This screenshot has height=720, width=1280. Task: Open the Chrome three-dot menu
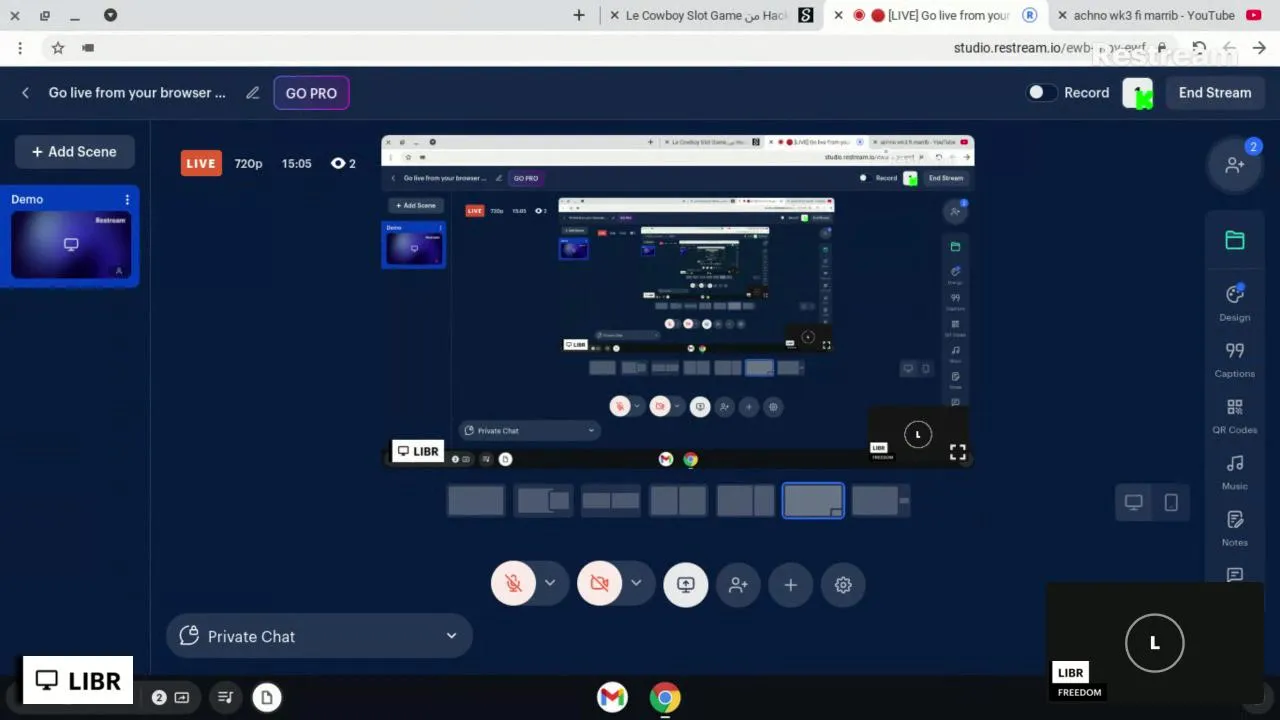pyautogui.click(x=19, y=47)
